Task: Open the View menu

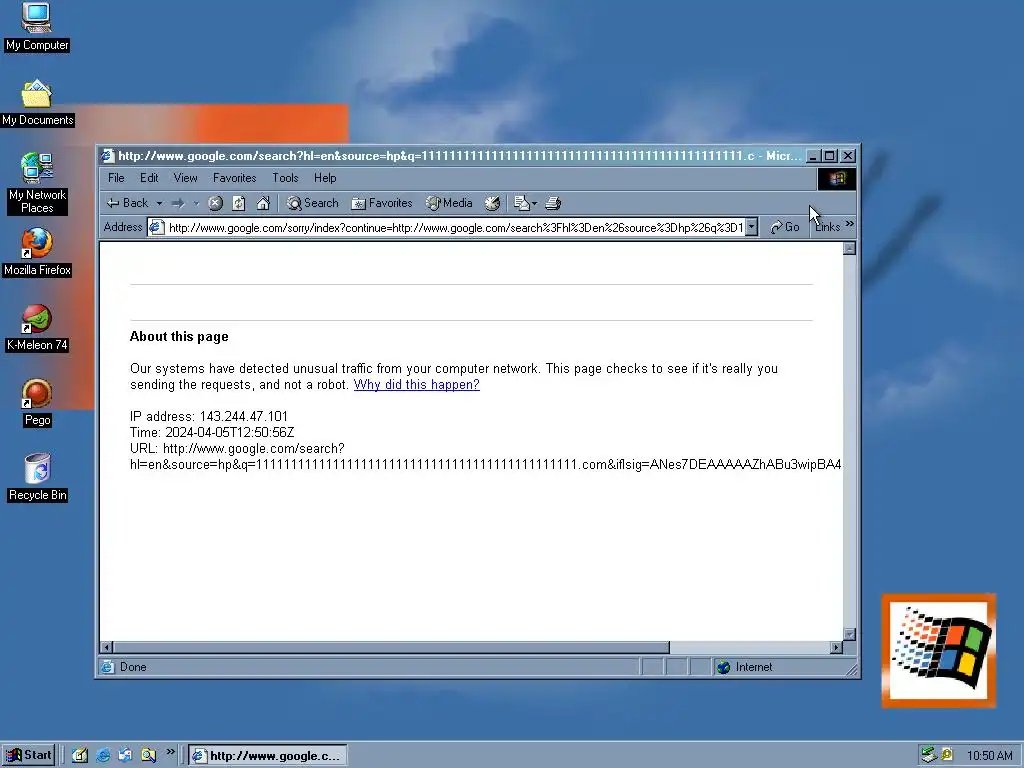Action: 185,178
